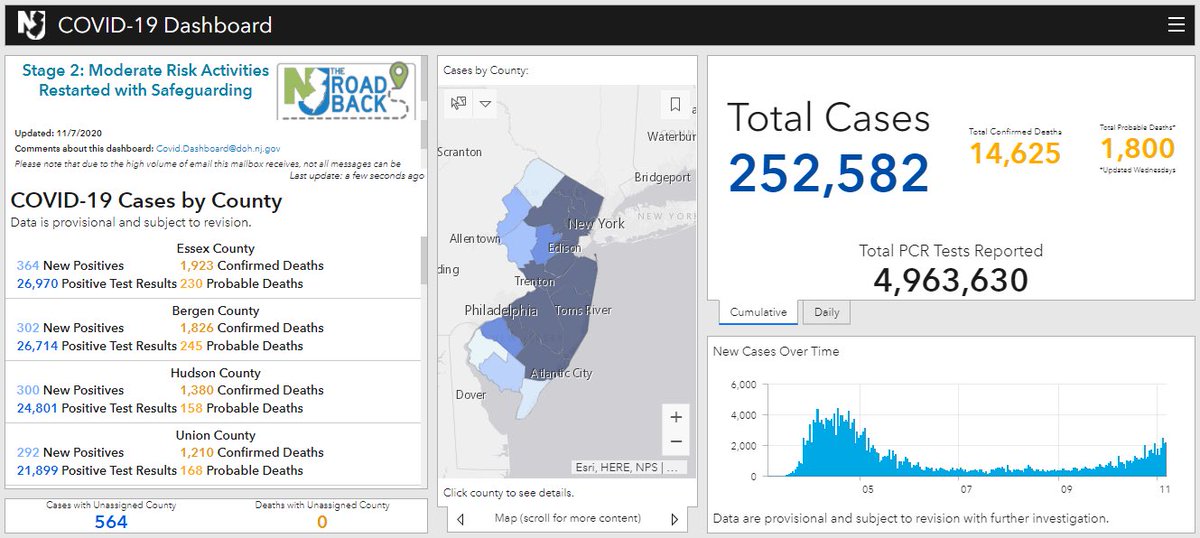Click Toms River label on the map

coord(583,311)
